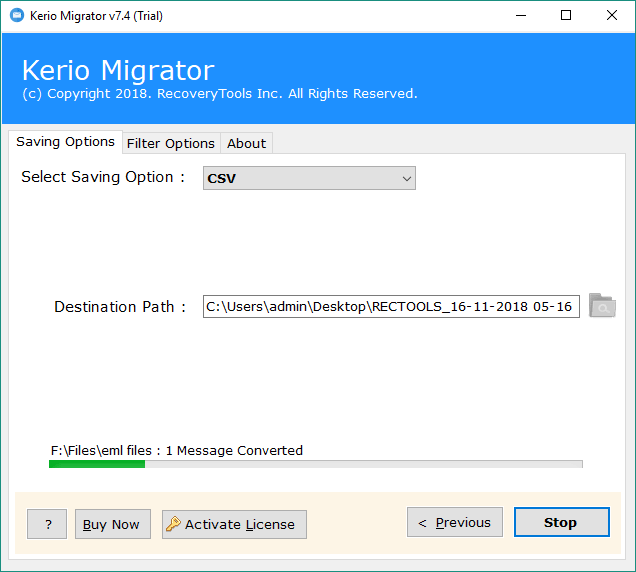Close the Kerio Migrator window
This screenshot has width=636, height=572.
(x=612, y=16)
